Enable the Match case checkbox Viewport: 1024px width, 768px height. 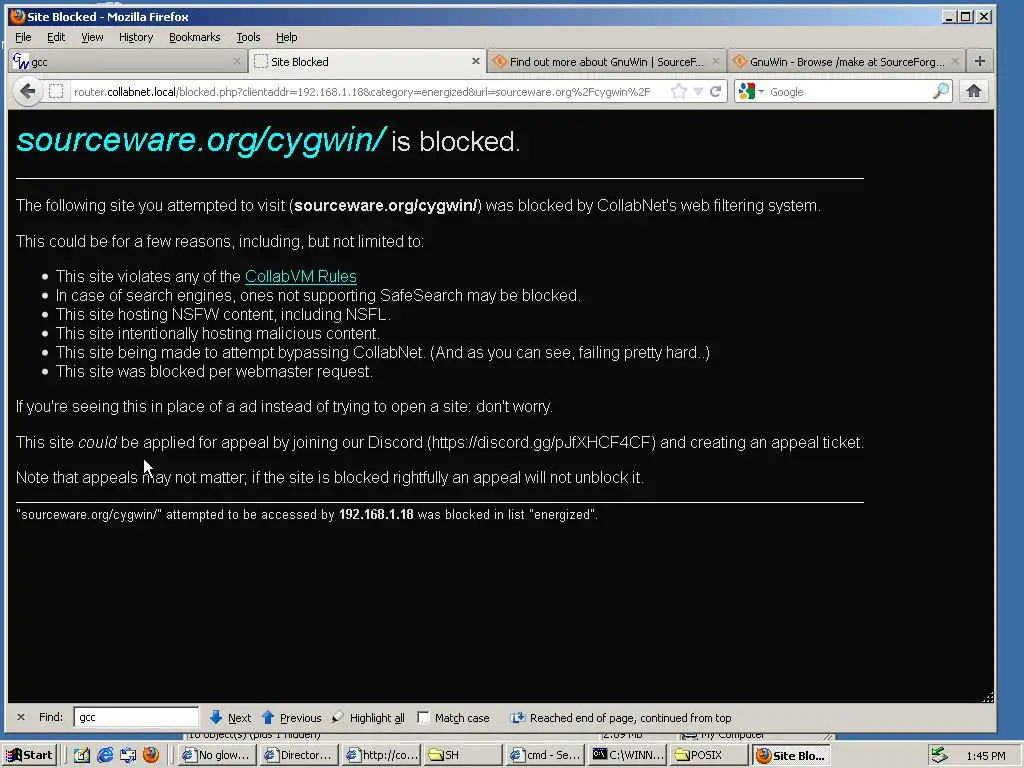pyautogui.click(x=423, y=717)
